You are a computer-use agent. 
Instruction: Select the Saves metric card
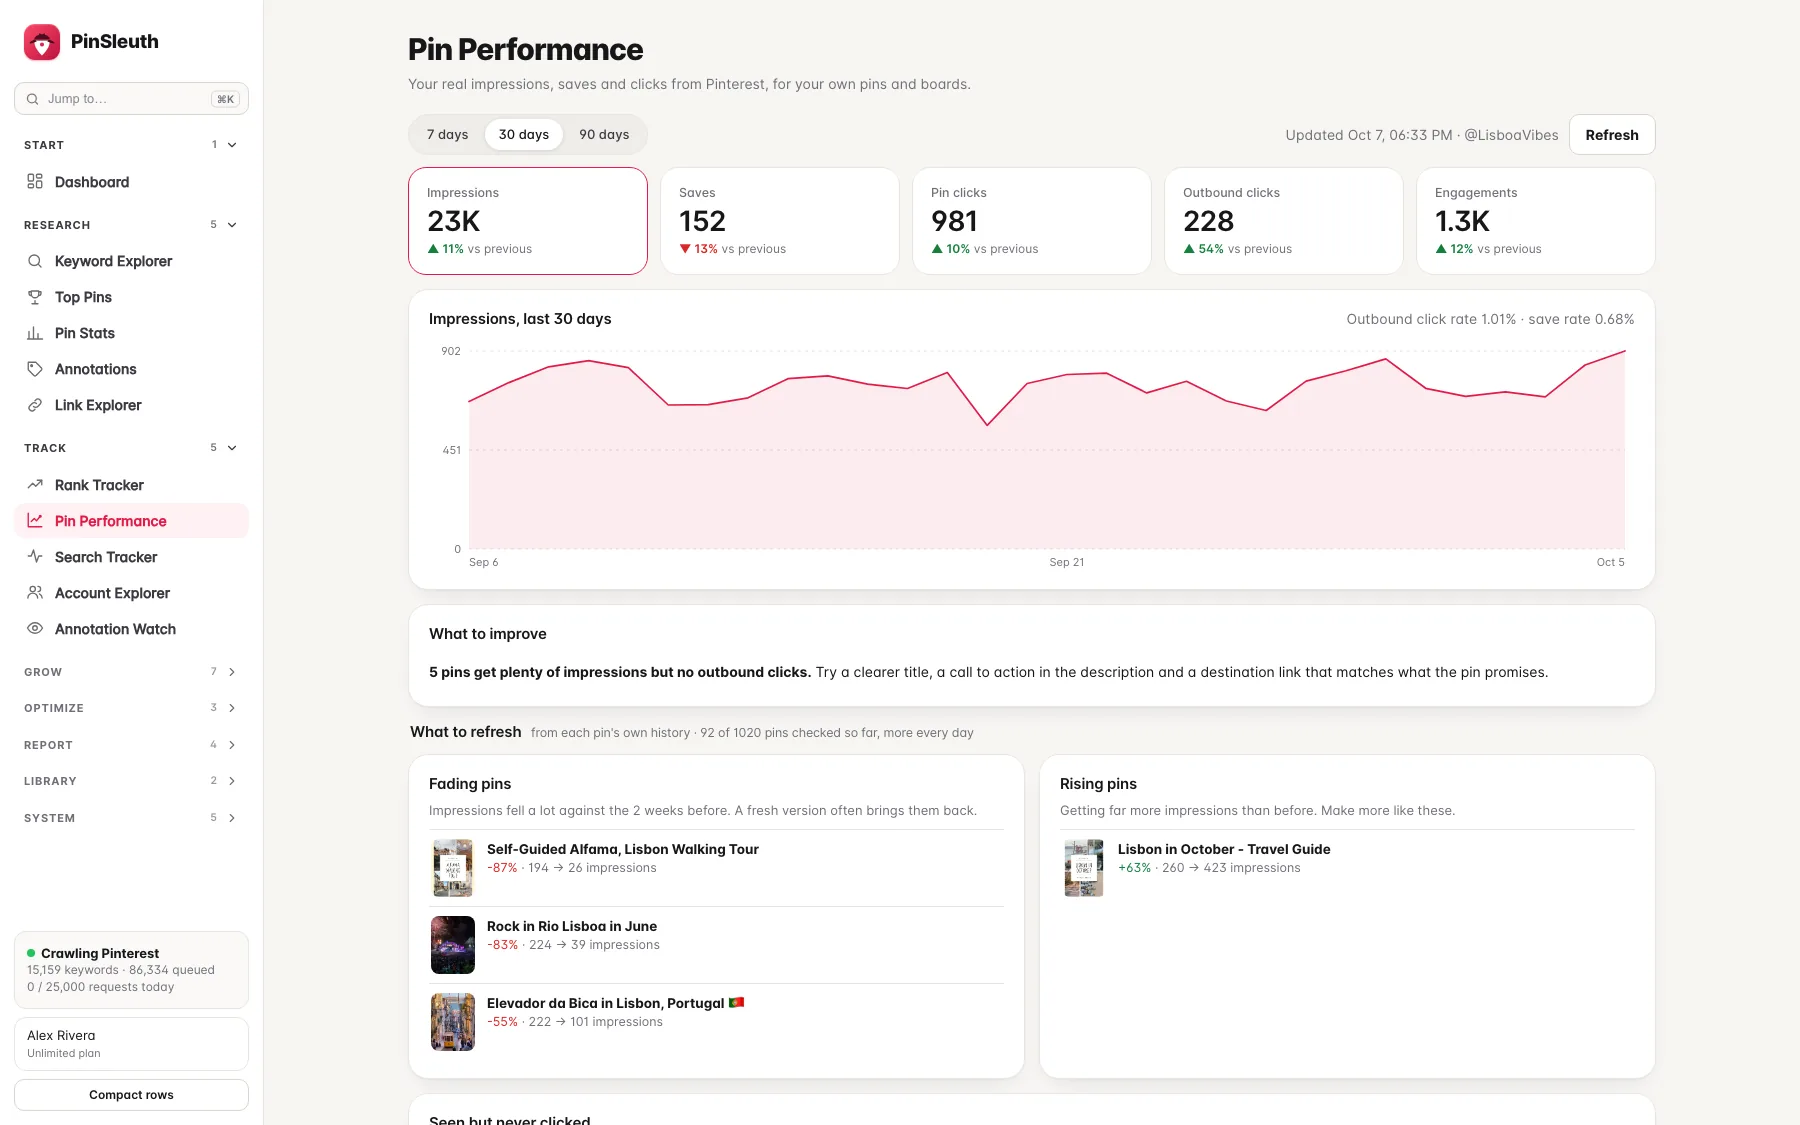click(x=780, y=221)
